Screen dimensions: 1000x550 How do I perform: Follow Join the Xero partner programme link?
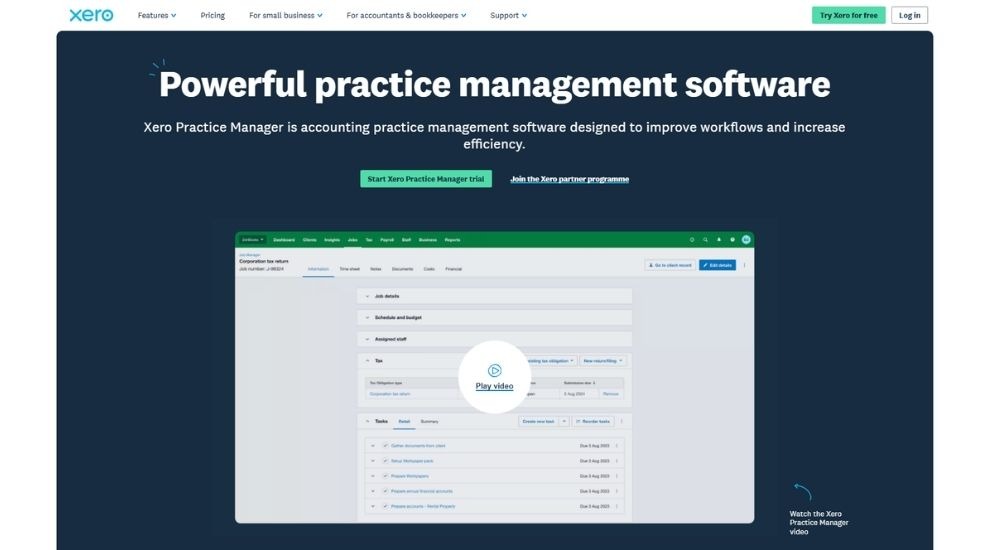pyautogui.click(x=570, y=179)
